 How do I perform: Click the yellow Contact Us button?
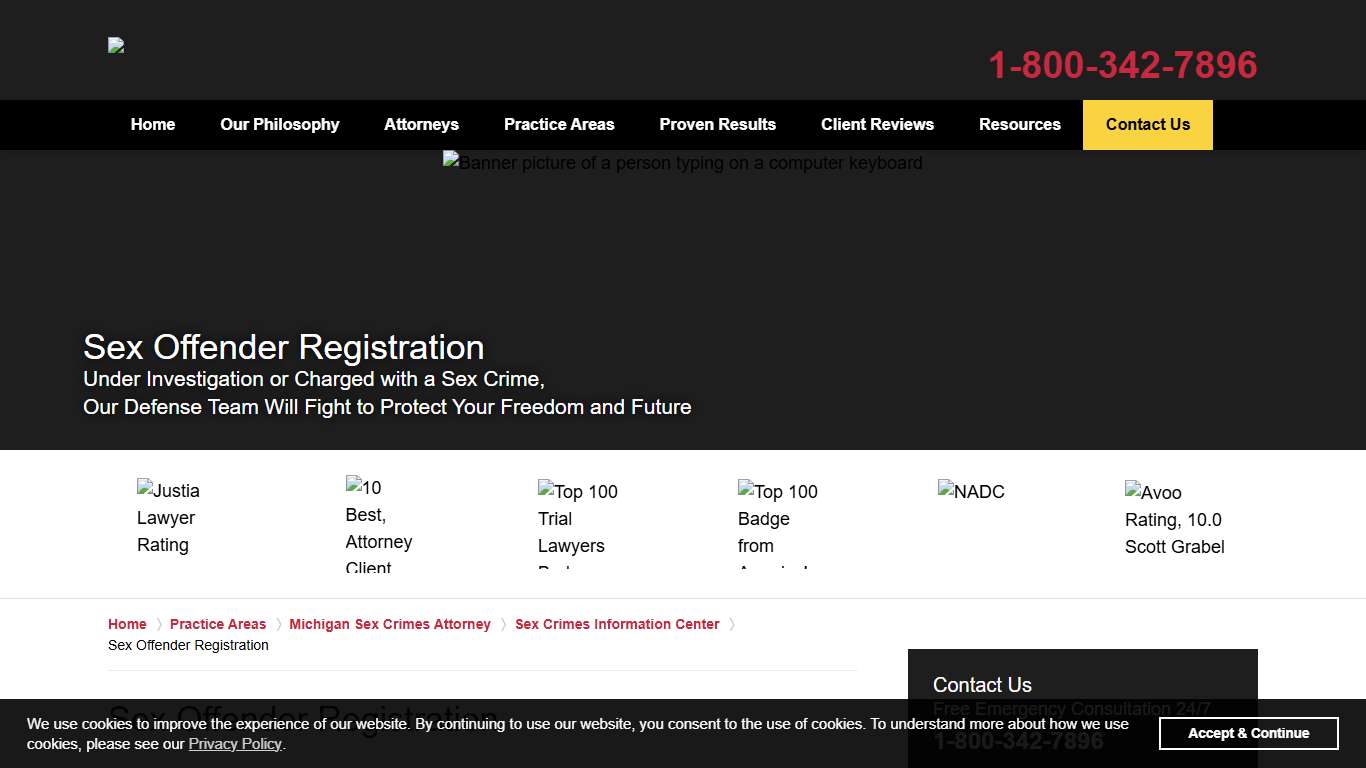(x=1147, y=125)
